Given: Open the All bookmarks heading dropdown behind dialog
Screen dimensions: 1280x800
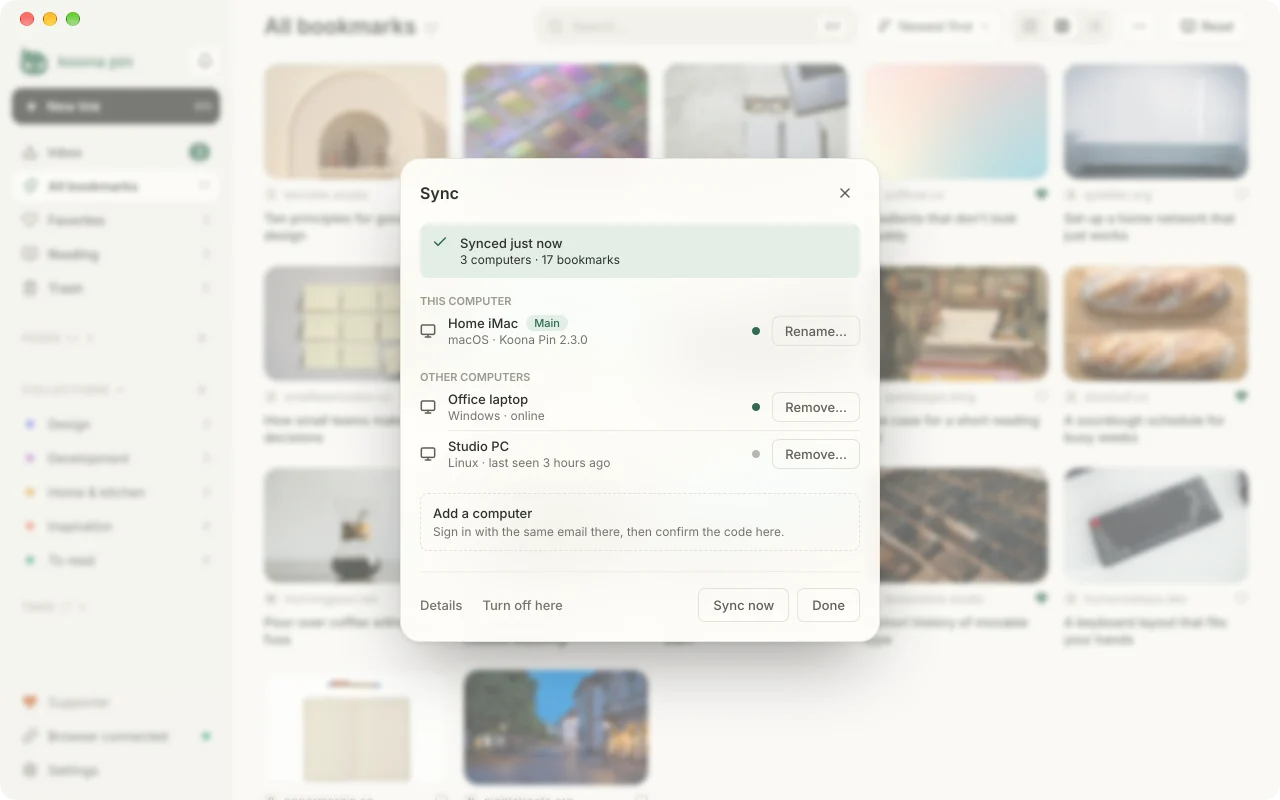Looking at the screenshot, I should tap(431, 28).
